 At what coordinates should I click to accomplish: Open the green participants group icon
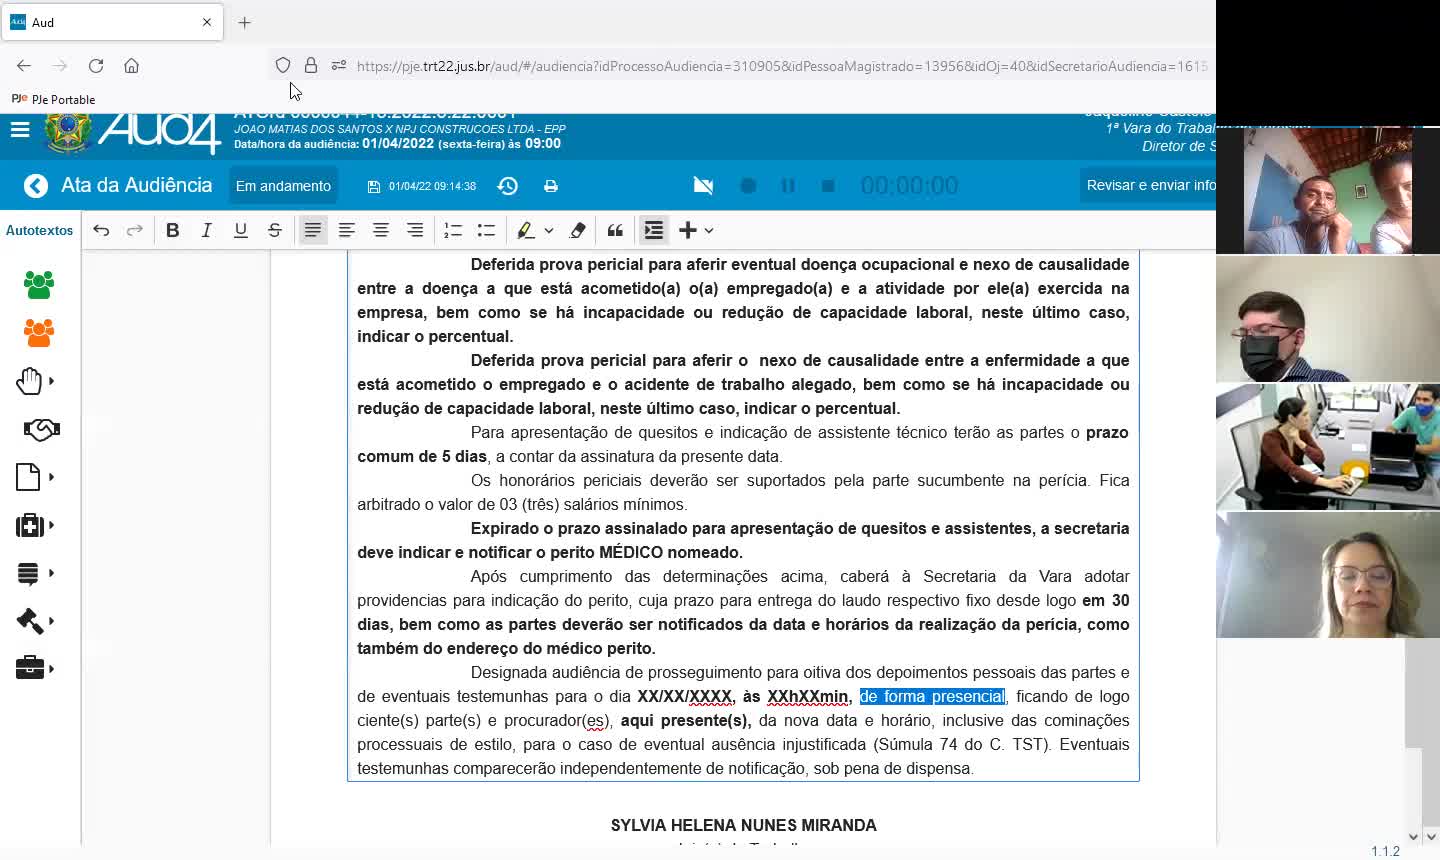39,285
